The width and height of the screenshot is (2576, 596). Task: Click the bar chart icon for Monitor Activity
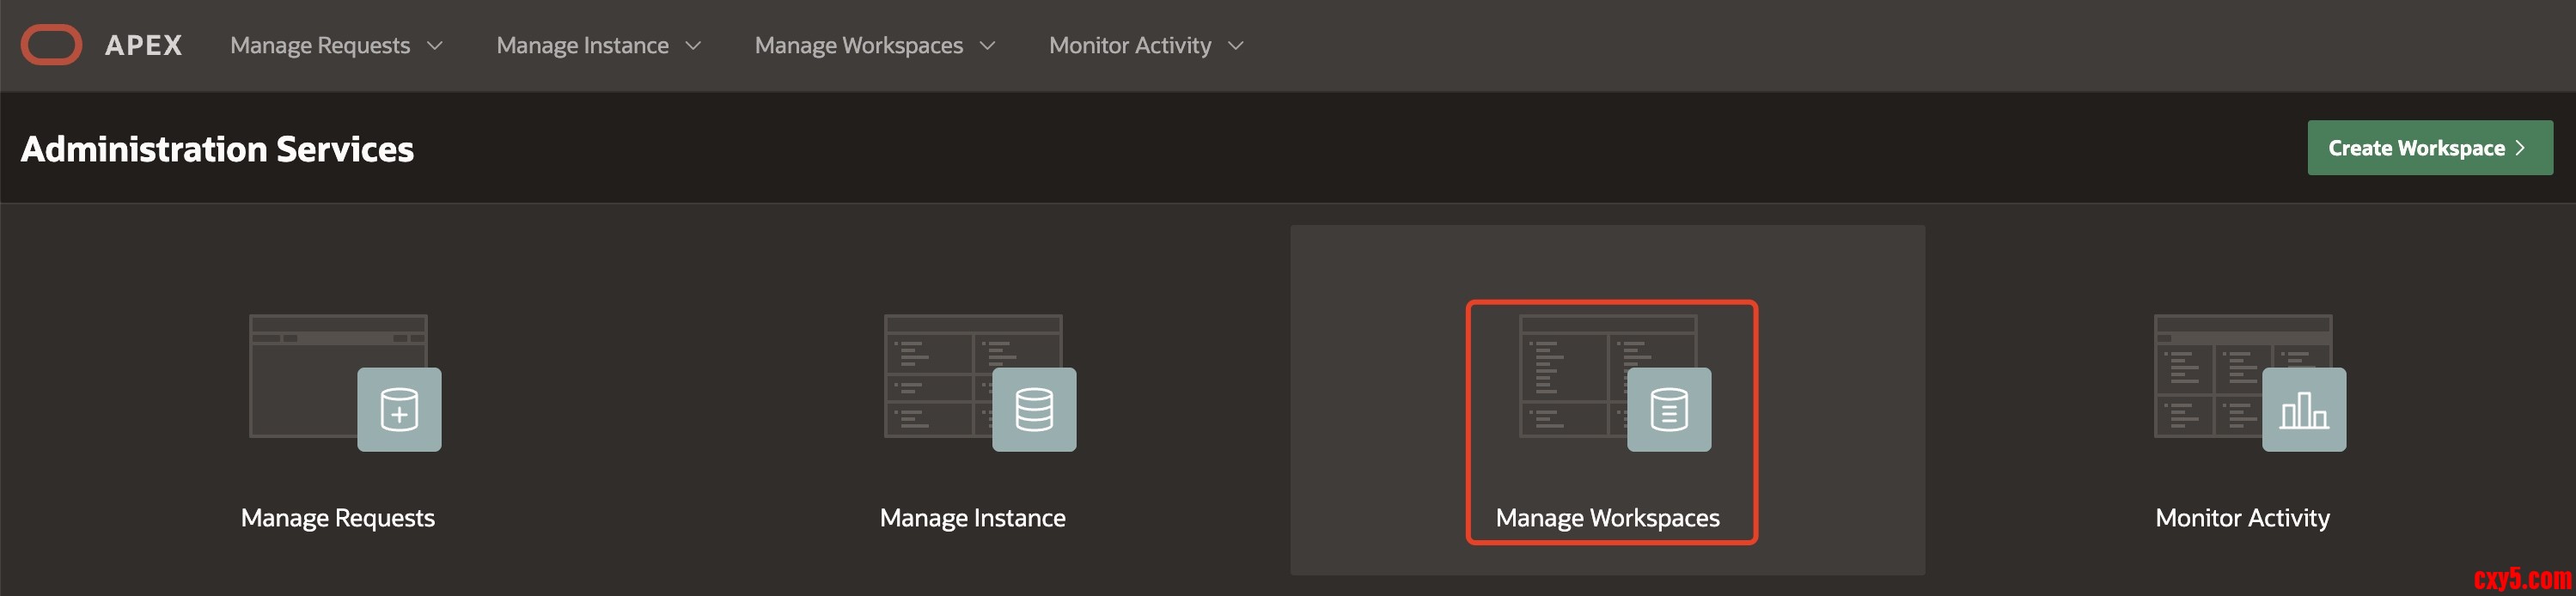pyautogui.click(x=2304, y=410)
